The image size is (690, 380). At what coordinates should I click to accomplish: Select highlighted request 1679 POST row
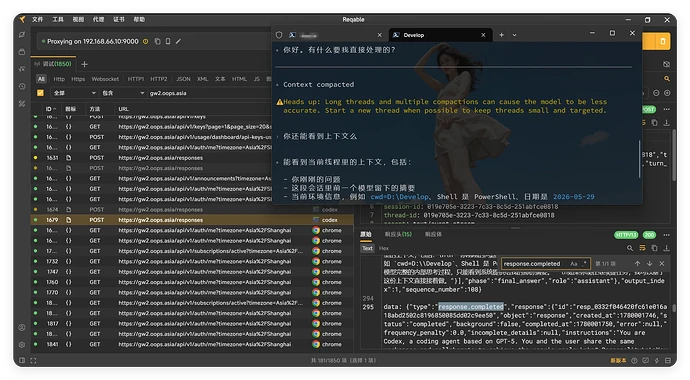[192, 220]
